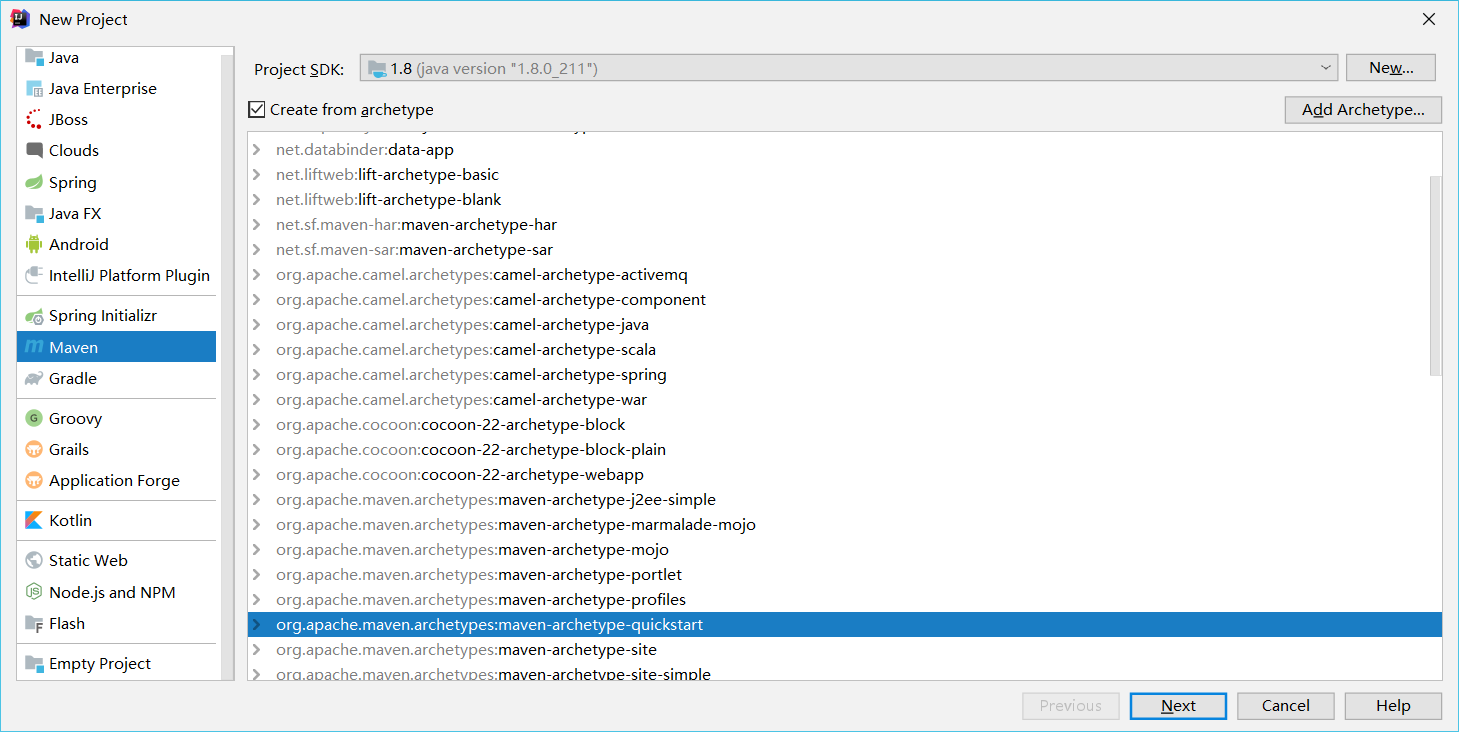This screenshot has width=1459, height=732.
Task: Click the Empty Project folder icon
Action: click(34, 663)
